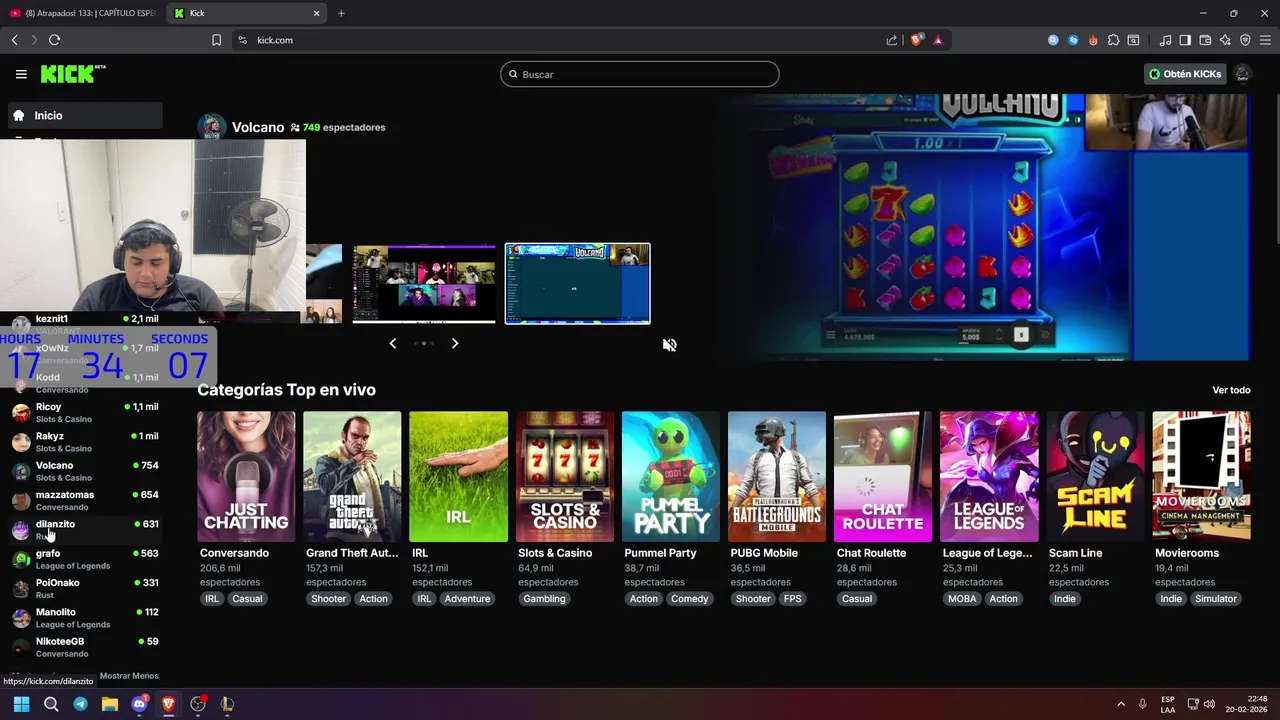The image size is (1280, 720).
Task: Open Brave Rewards triangle icon
Action: [x=938, y=40]
